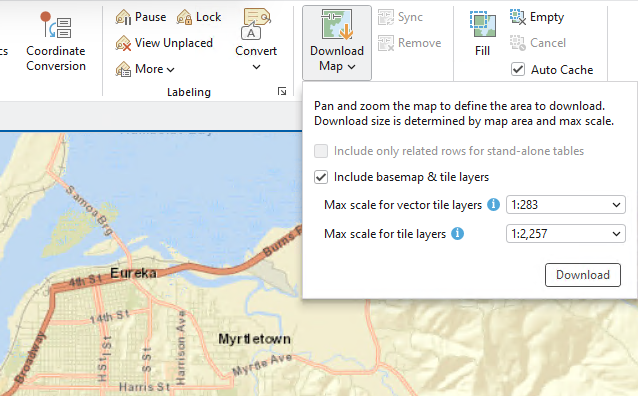Click the 14th St label on the map

109,316
